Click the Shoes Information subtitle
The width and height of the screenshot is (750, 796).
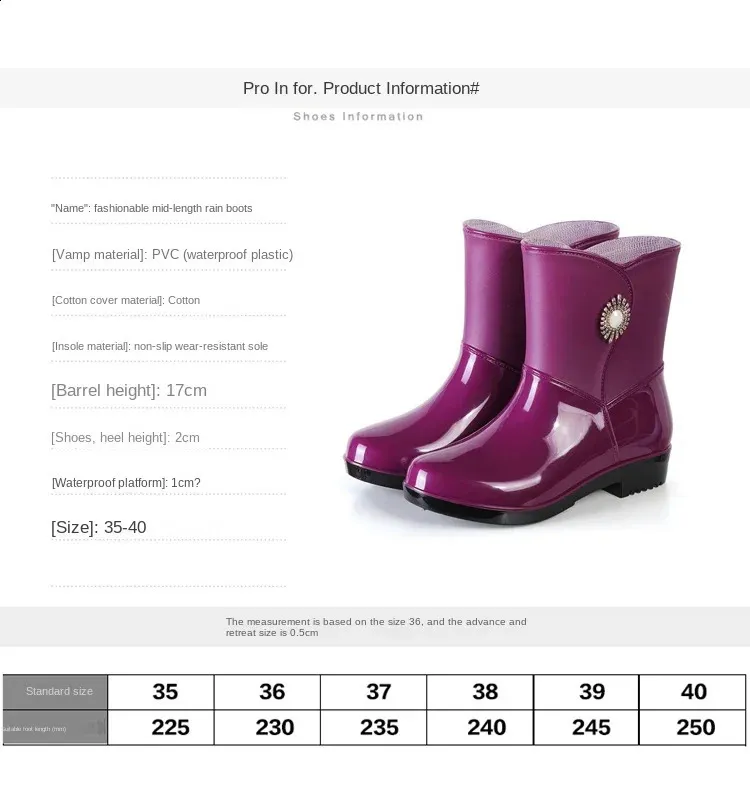358,116
